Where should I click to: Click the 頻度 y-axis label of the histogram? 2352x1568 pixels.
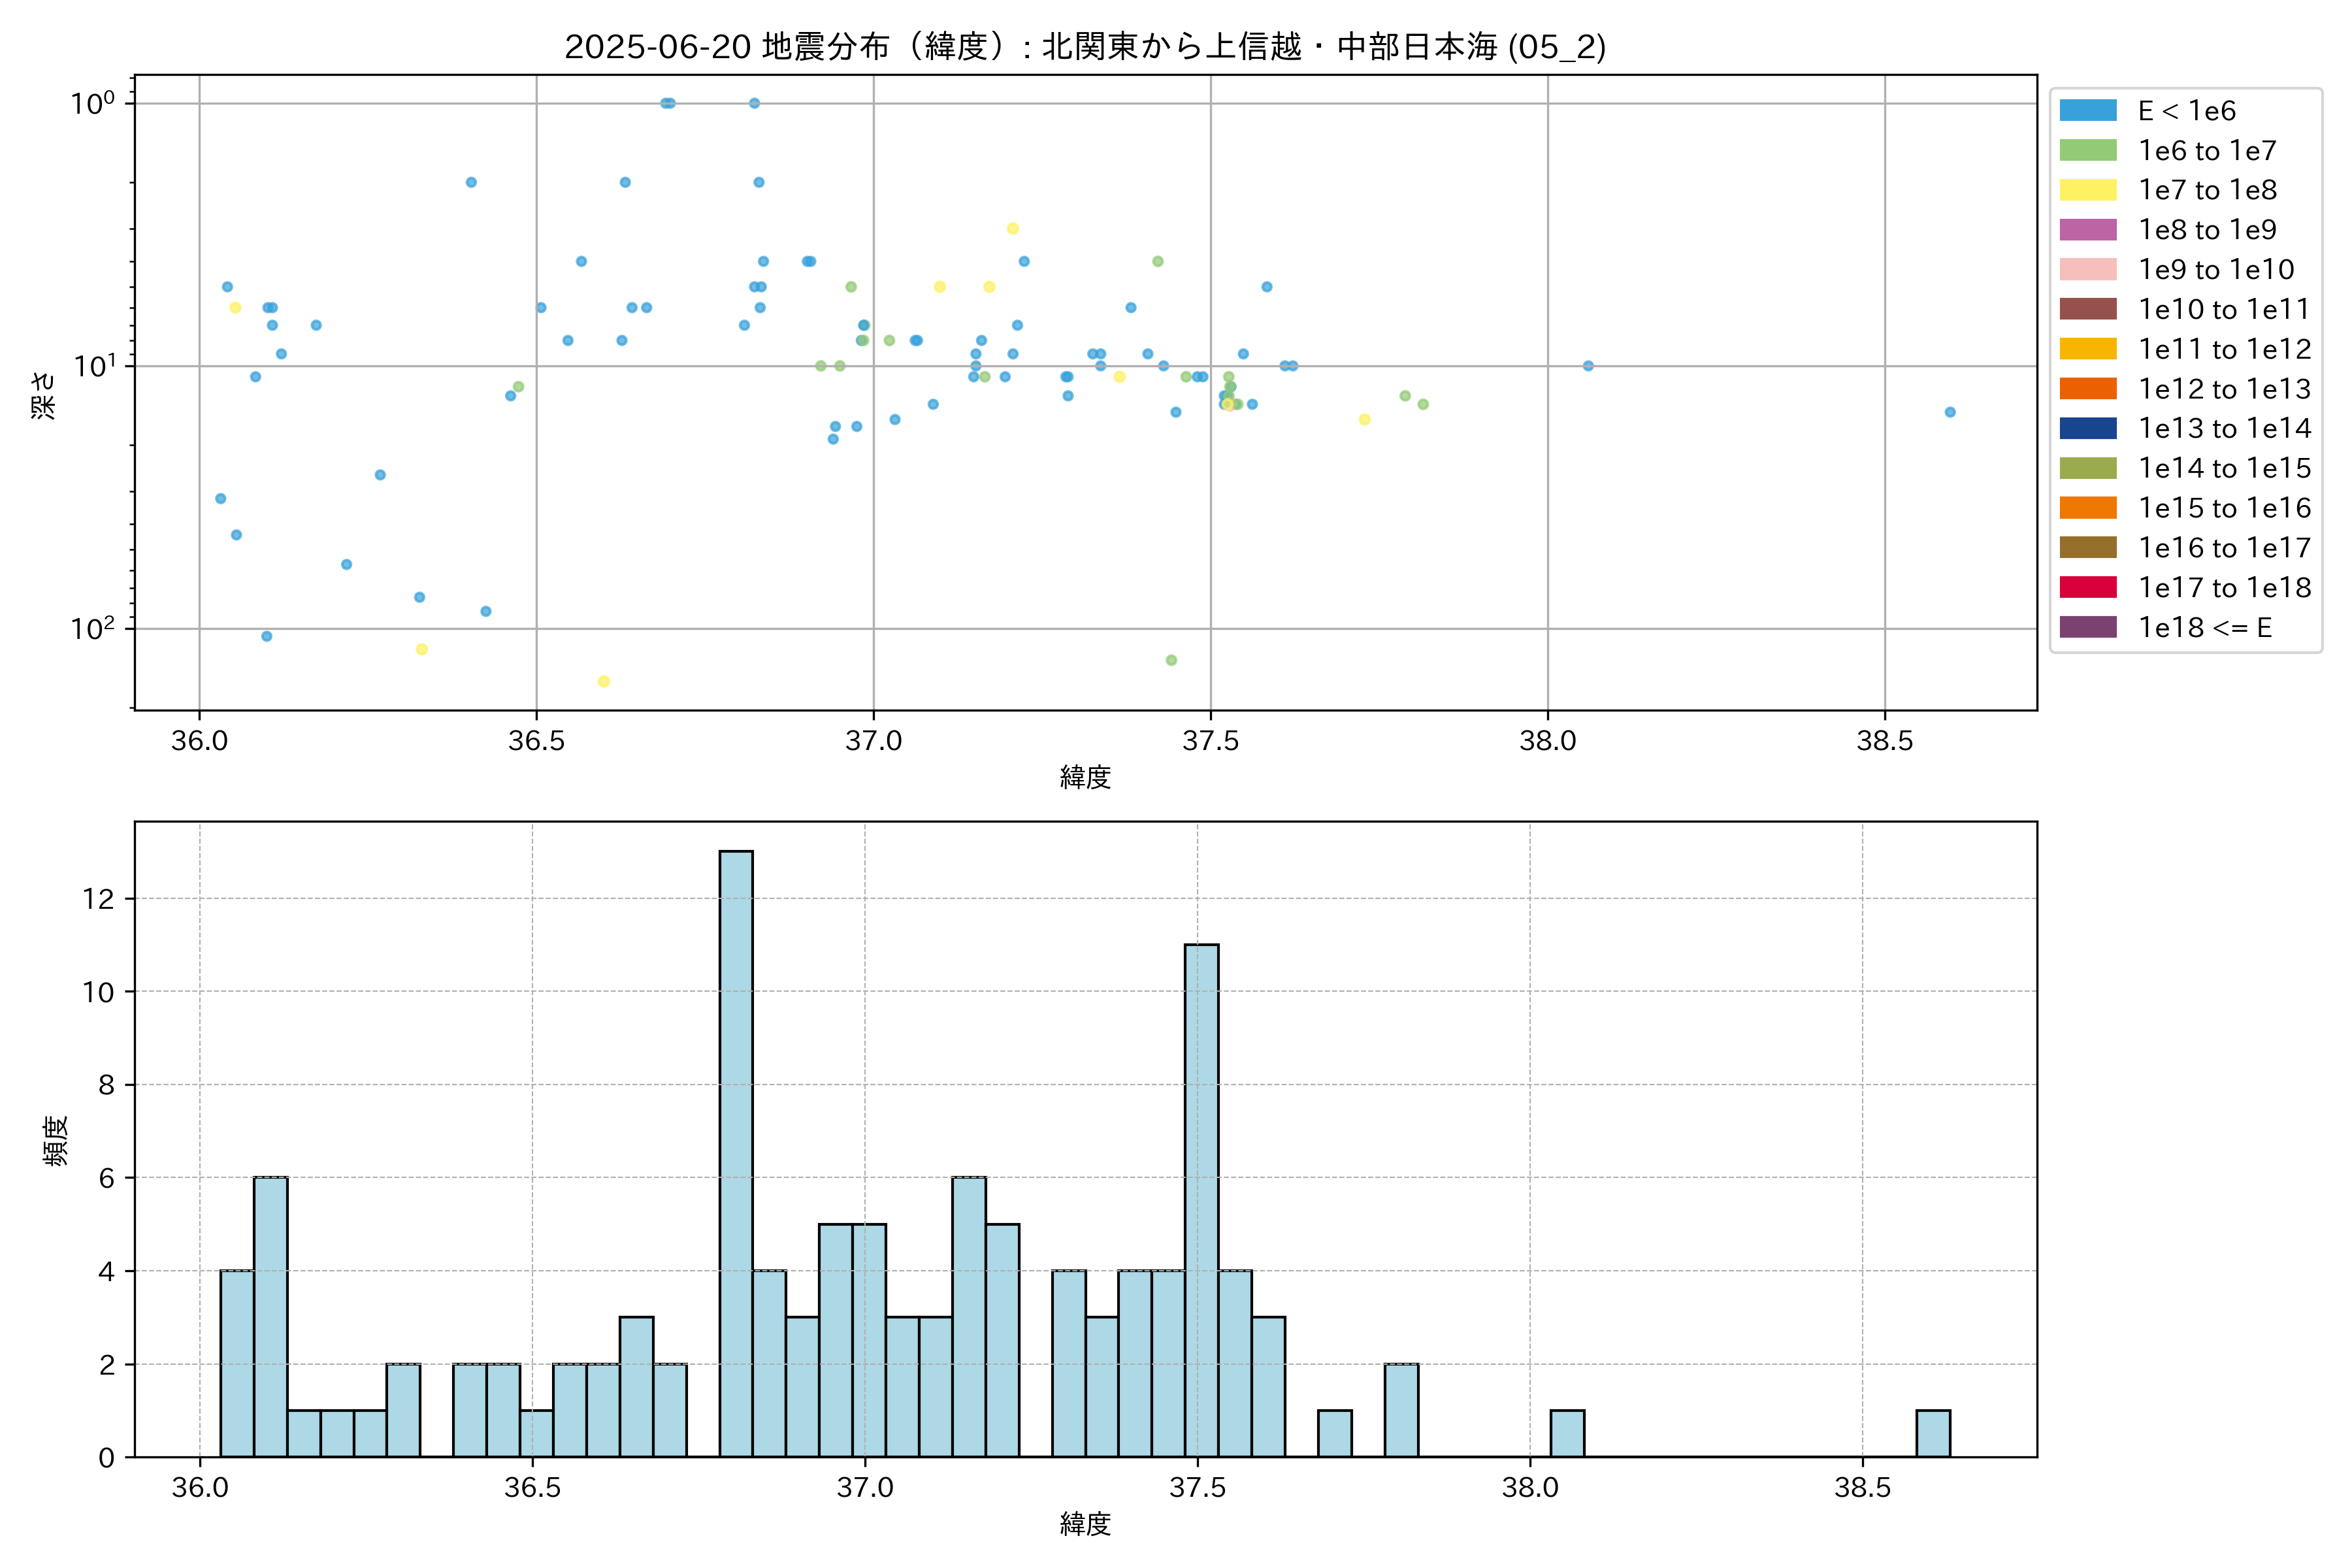pos(56,1140)
